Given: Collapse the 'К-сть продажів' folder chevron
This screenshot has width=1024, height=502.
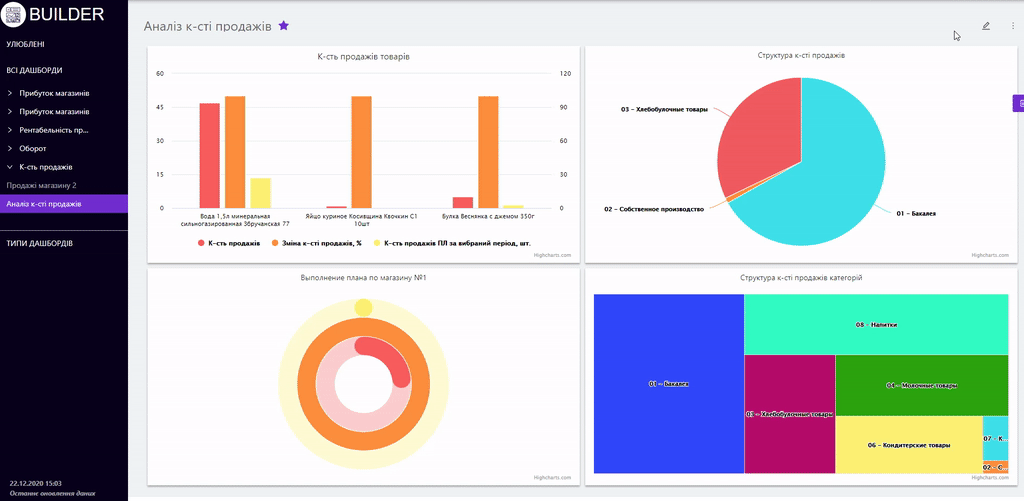Looking at the screenshot, I should click(x=10, y=167).
